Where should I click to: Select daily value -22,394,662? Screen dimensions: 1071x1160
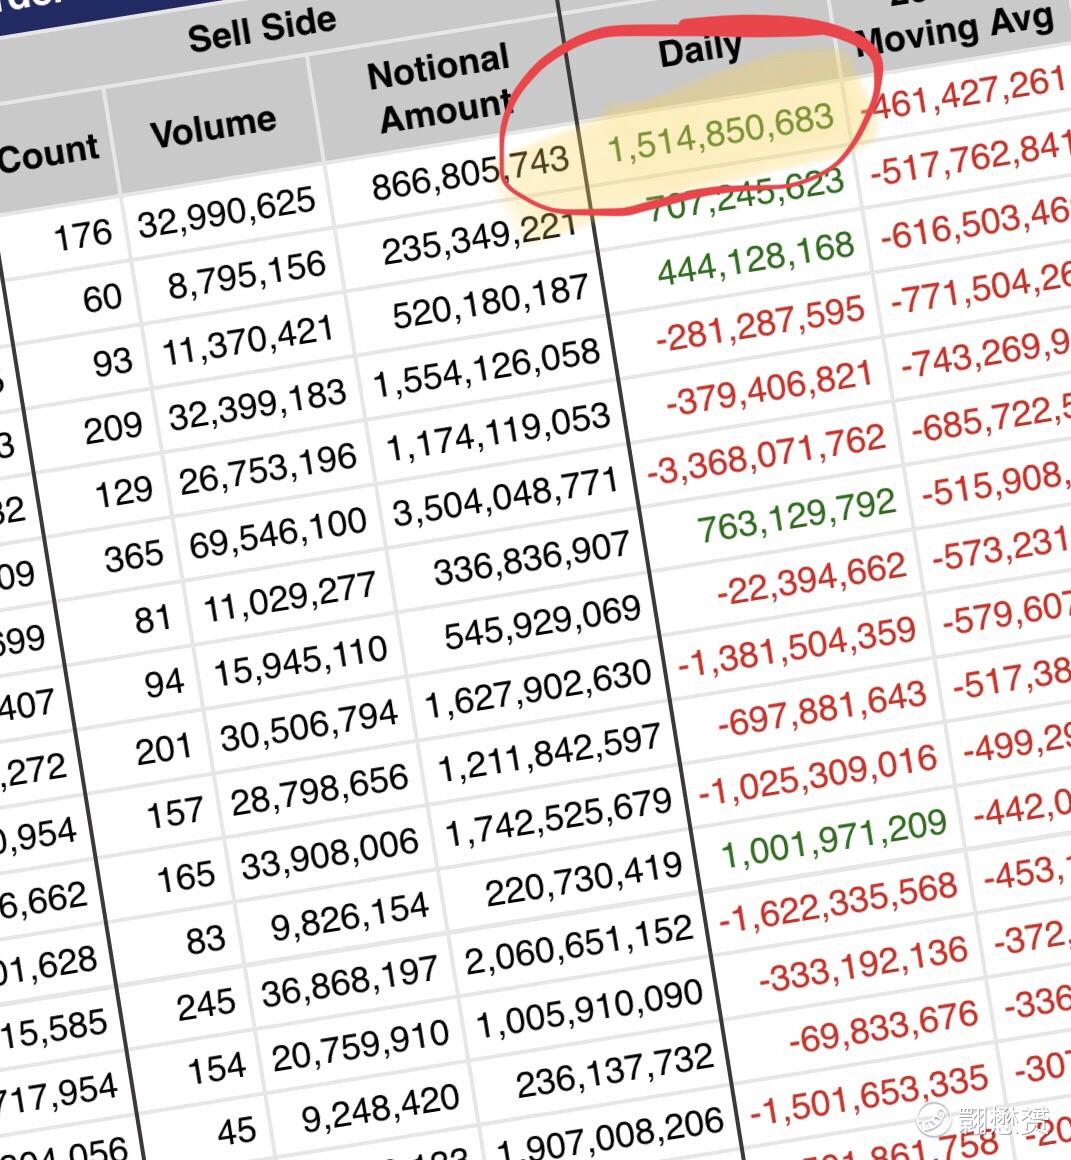click(x=811, y=580)
